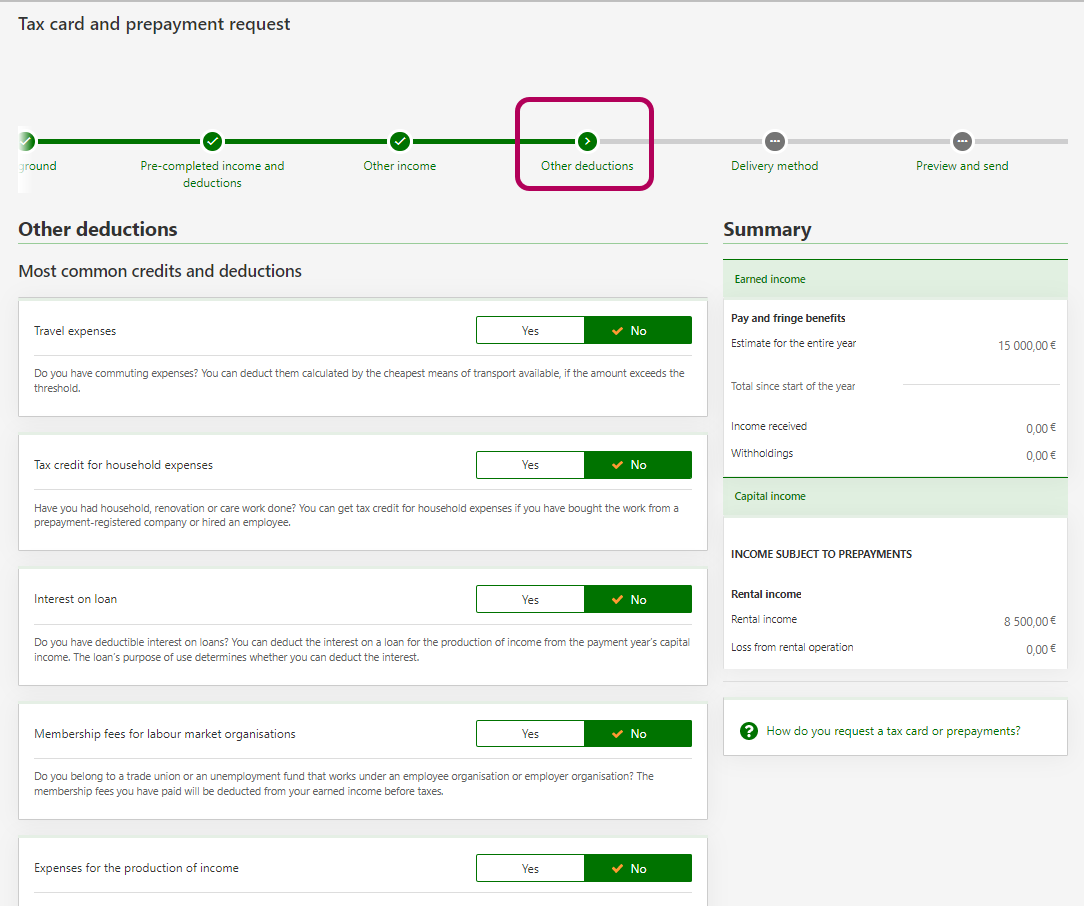
Task: Go to the Delivery method step label
Action: [x=774, y=166]
